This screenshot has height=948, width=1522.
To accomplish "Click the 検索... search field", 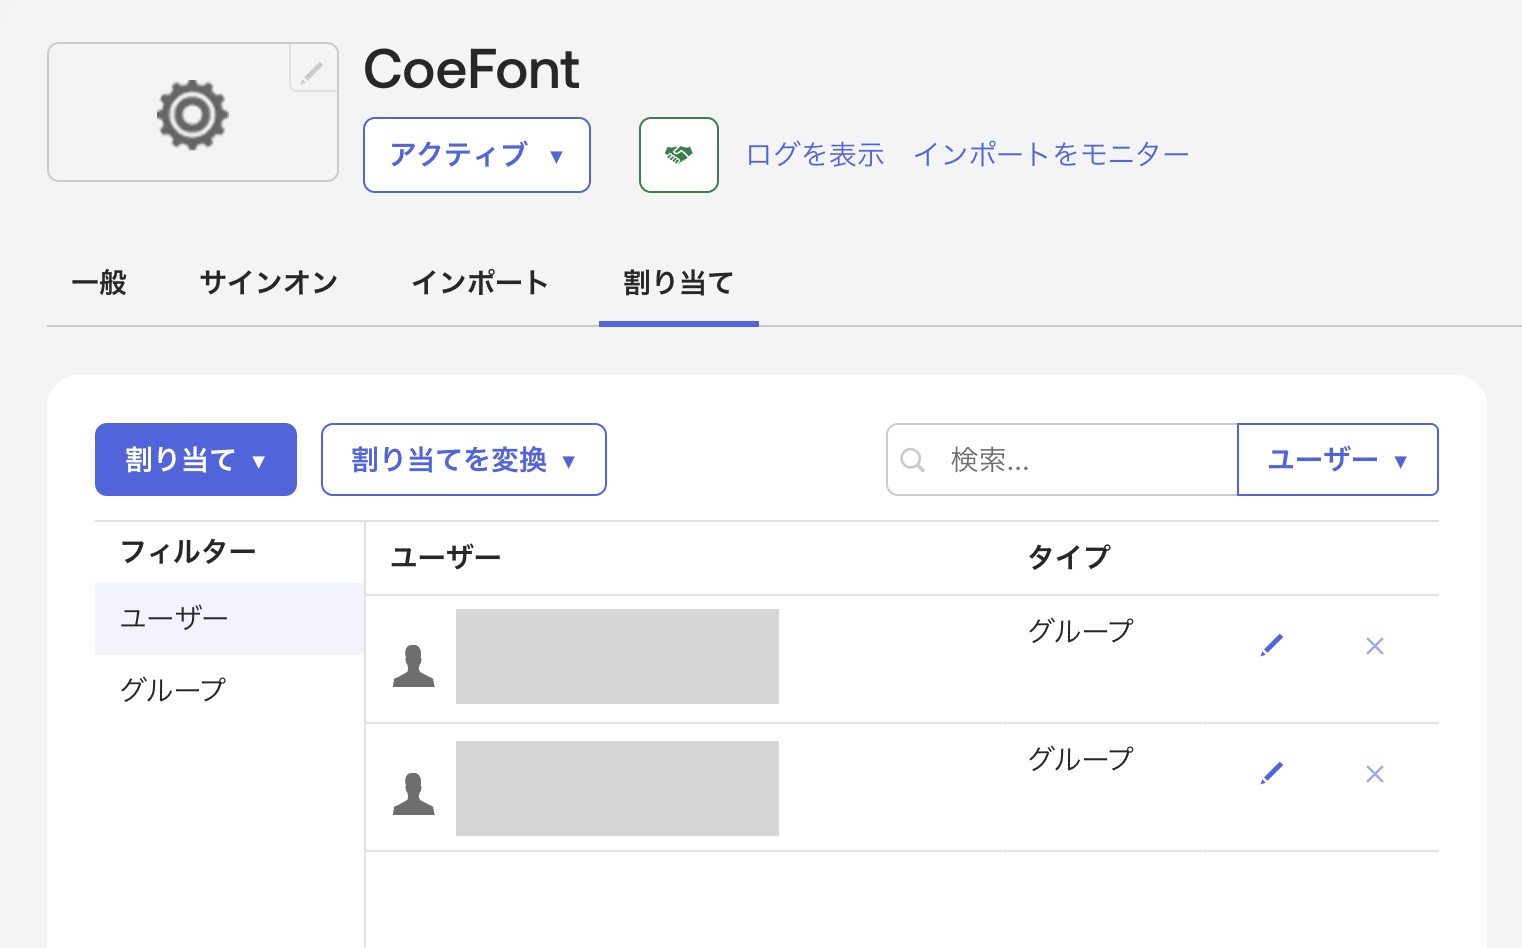I will (x=1062, y=460).
